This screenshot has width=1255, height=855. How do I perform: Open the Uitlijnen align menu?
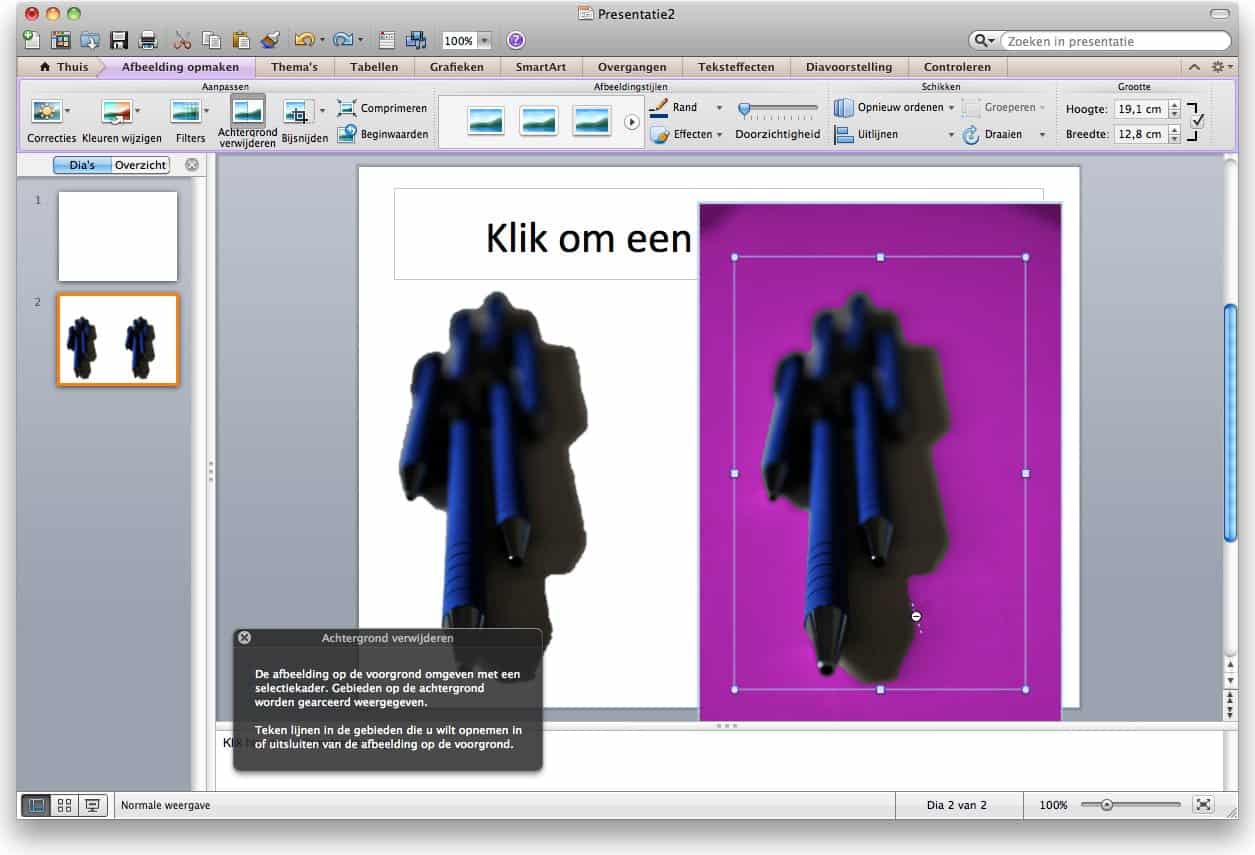(894, 134)
